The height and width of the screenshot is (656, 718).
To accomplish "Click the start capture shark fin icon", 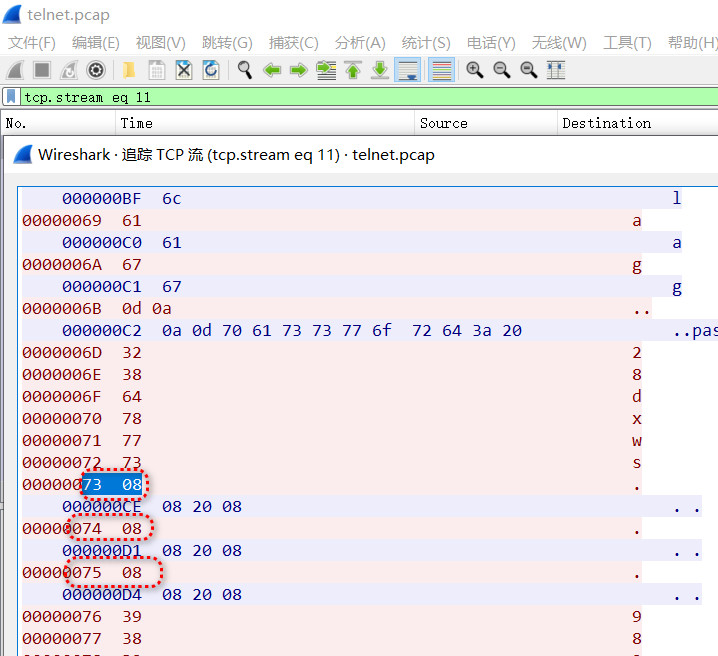I will click(x=15, y=70).
